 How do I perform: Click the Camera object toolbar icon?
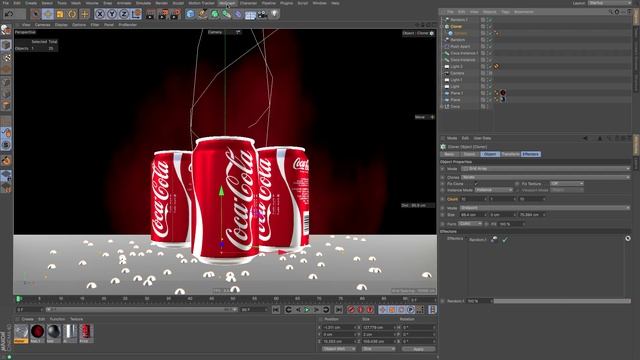click(x=262, y=15)
